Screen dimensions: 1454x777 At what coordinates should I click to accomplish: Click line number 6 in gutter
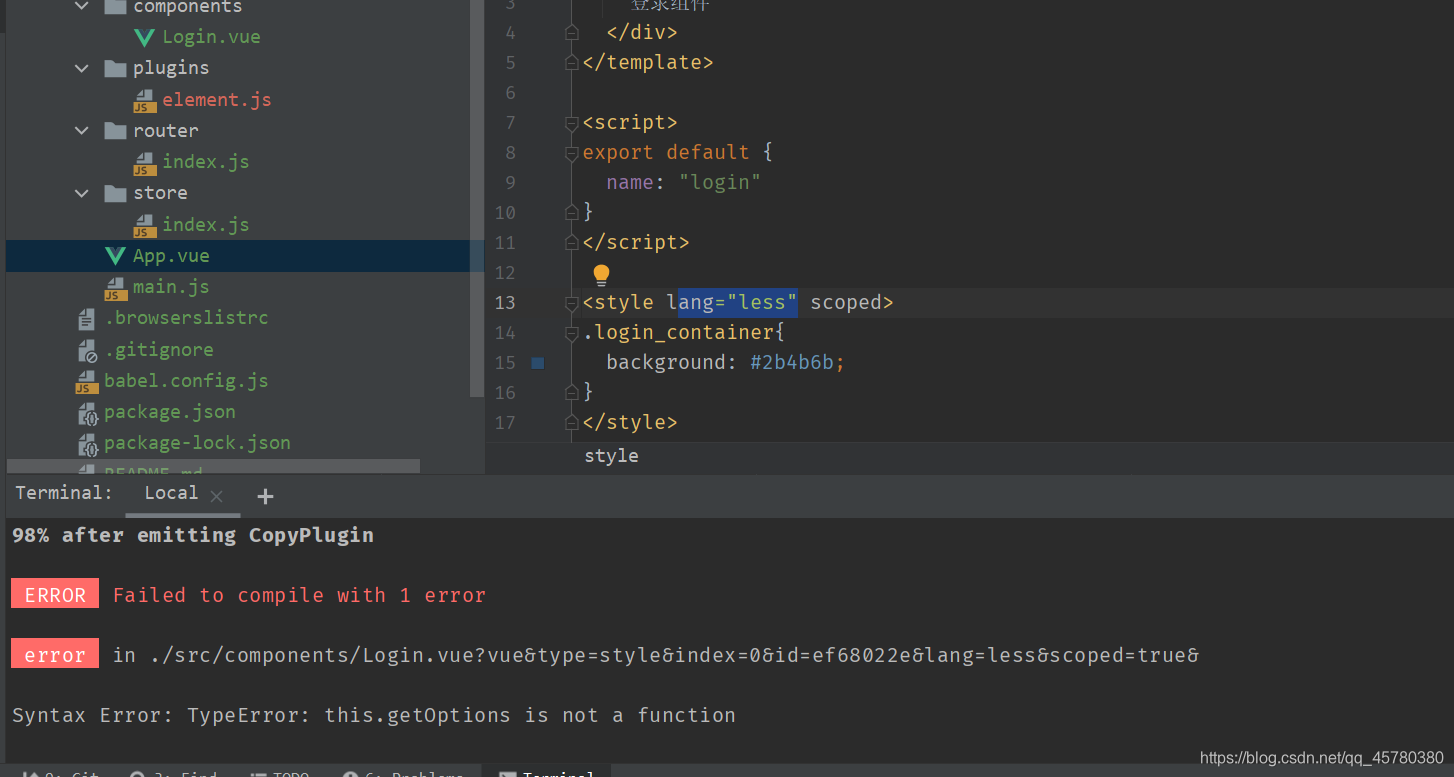click(511, 92)
